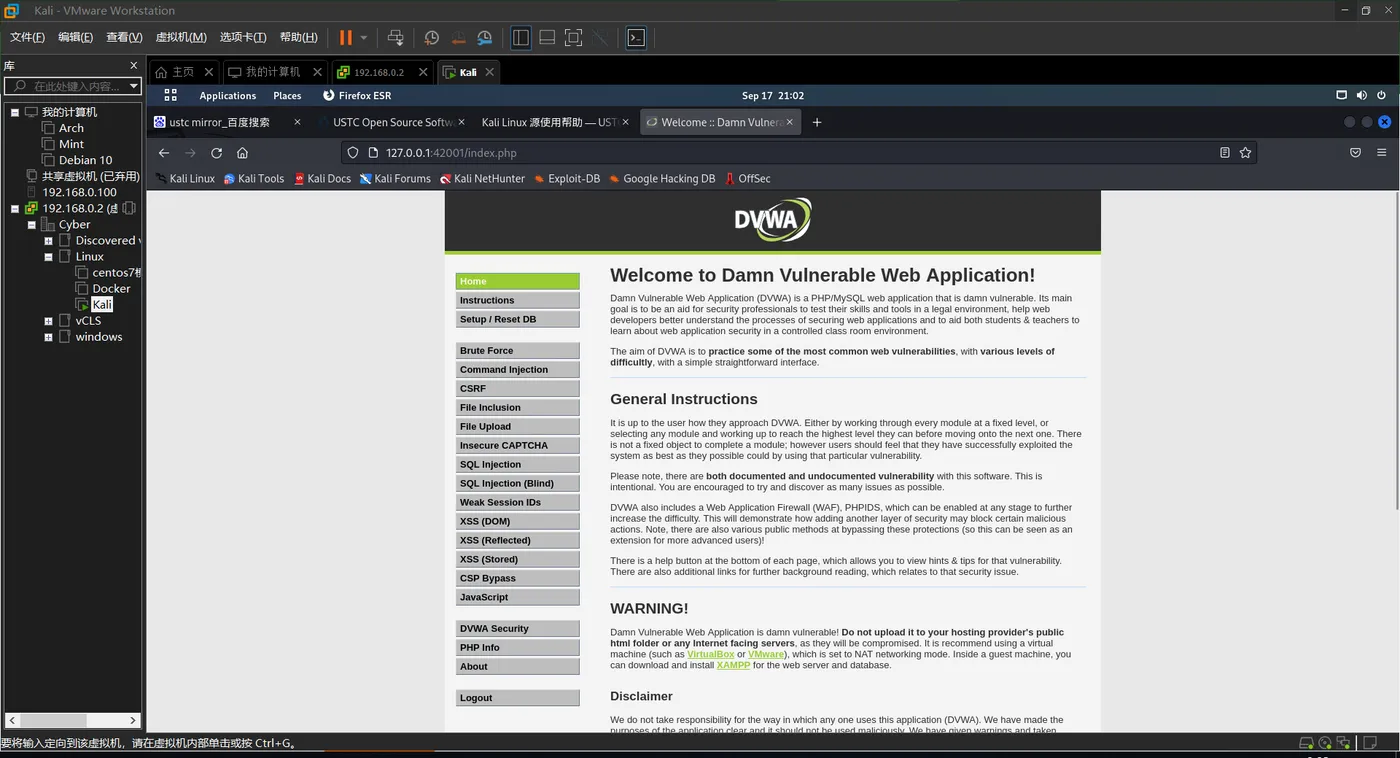Image resolution: width=1400 pixels, height=758 pixels.
Task: Follow the VirtualBox hyperlink
Action: pos(710,654)
